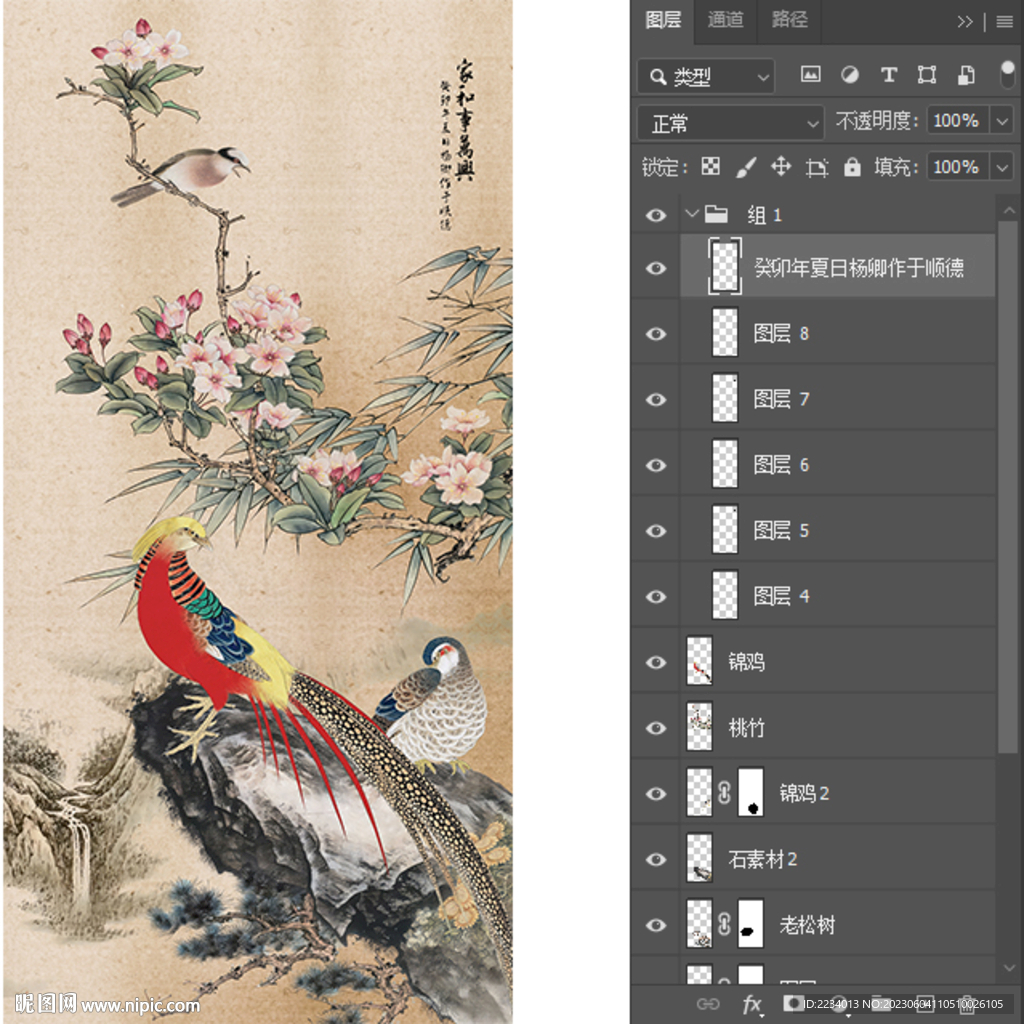Click the 石素材2 layer thumbnail
The image size is (1024, 1024).
click(x=699, y=857)
